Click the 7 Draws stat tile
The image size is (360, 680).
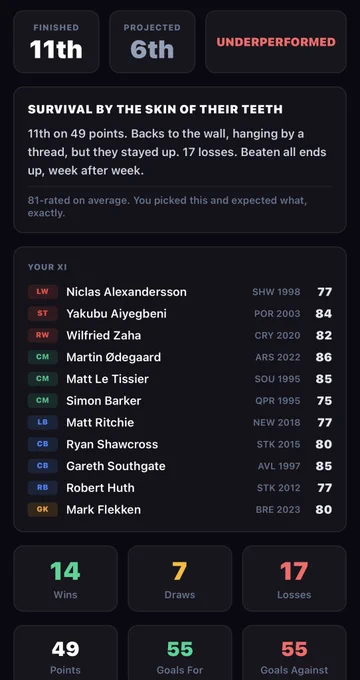point(180,579)
